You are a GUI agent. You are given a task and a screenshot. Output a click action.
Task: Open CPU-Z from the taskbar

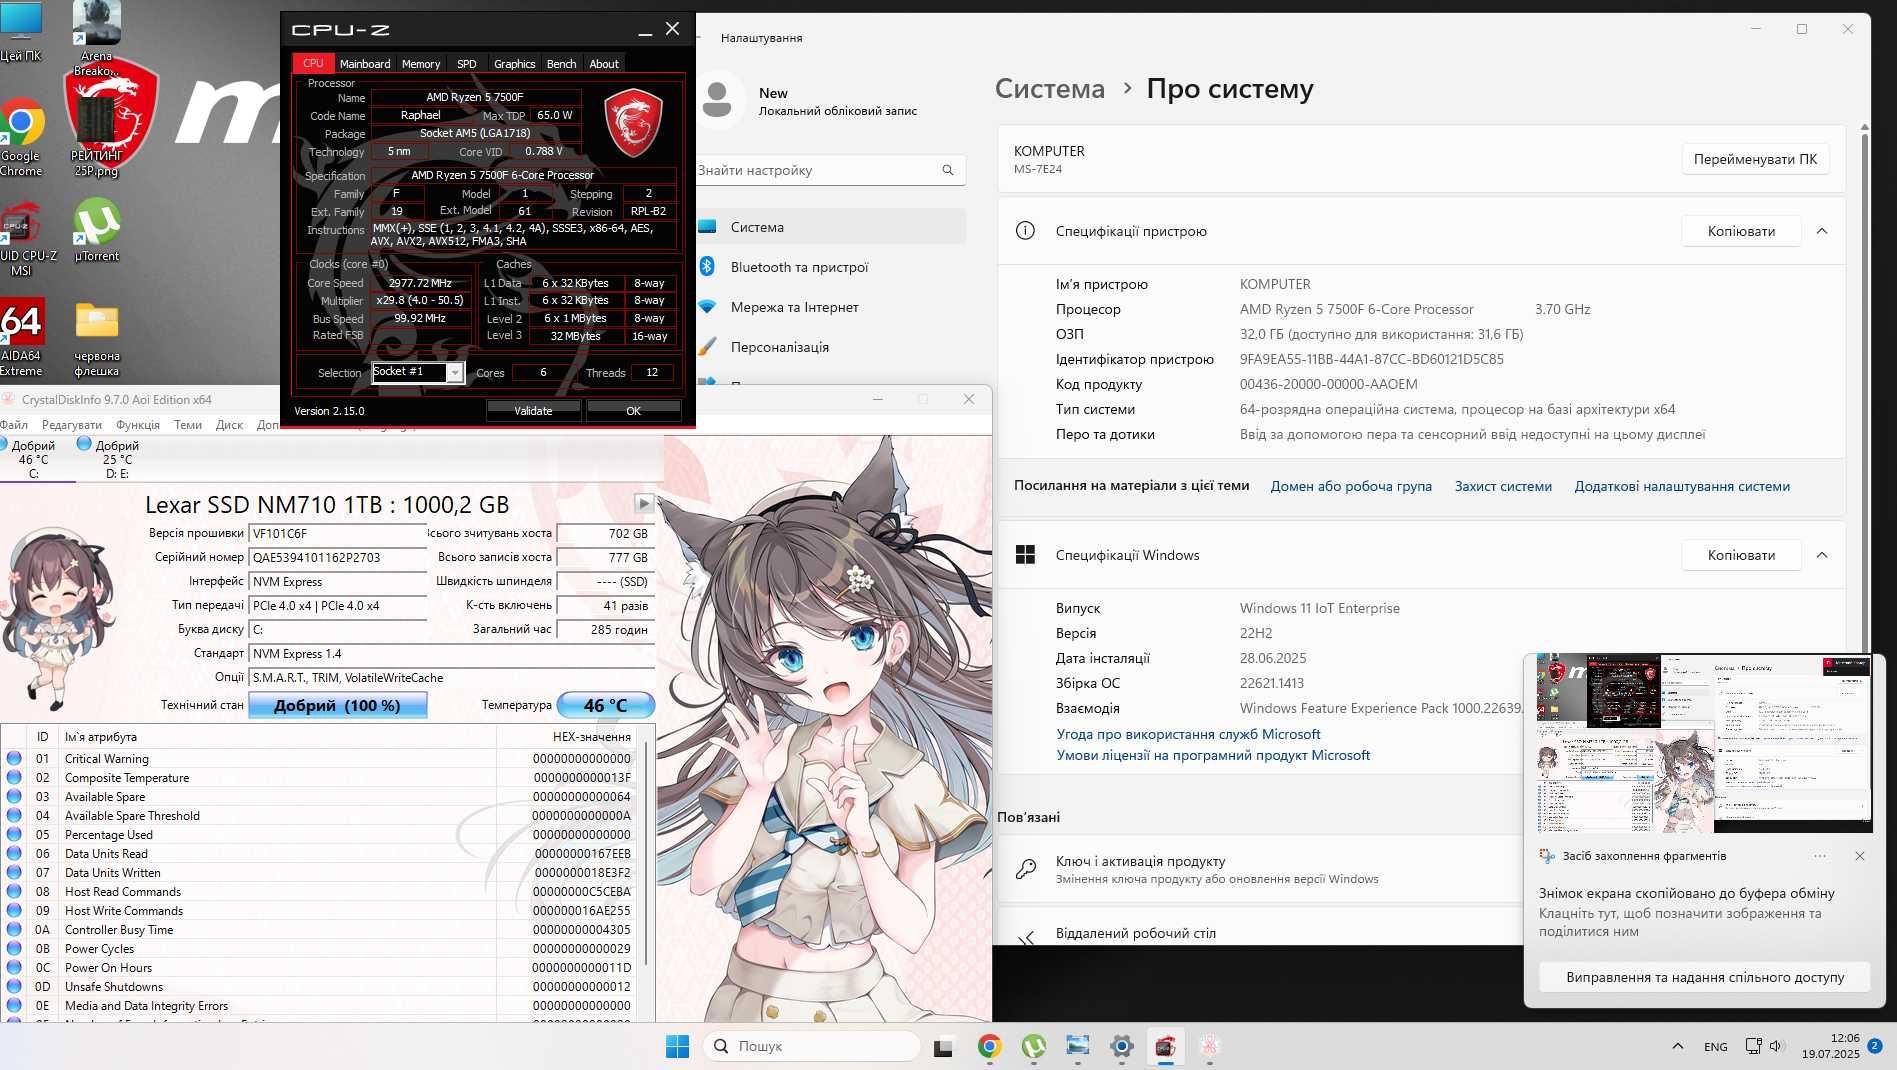click(x=1165, y=1046)
